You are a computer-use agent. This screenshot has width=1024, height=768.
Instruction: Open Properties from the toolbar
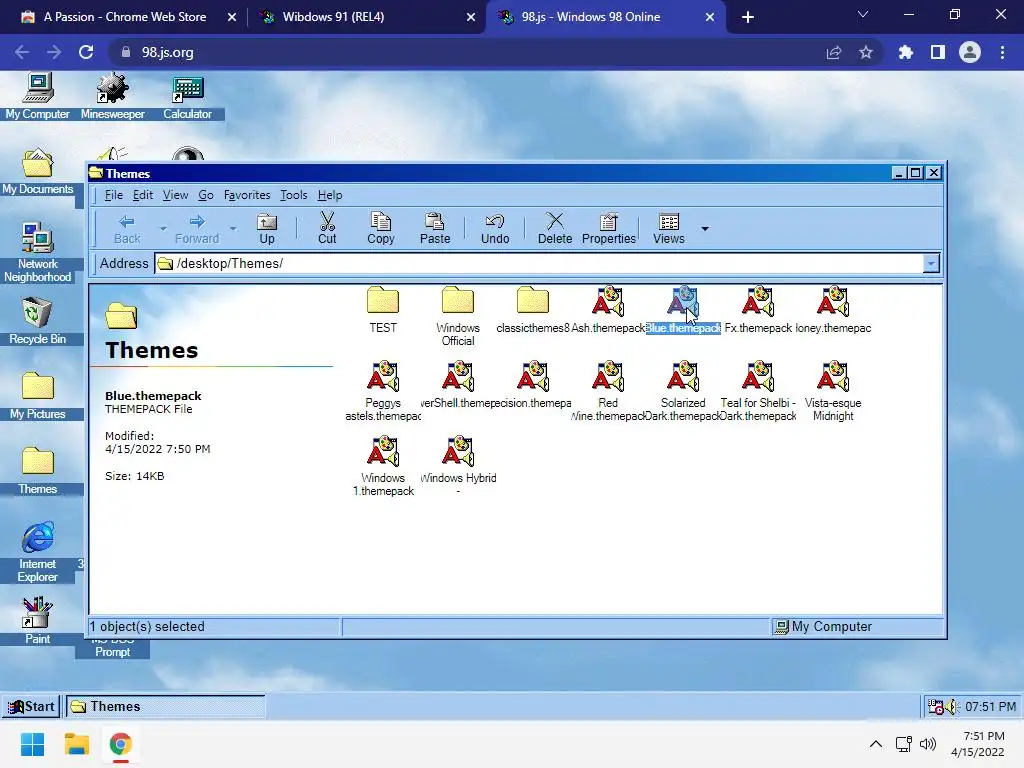pyautogui.click(x=609, y=229)
